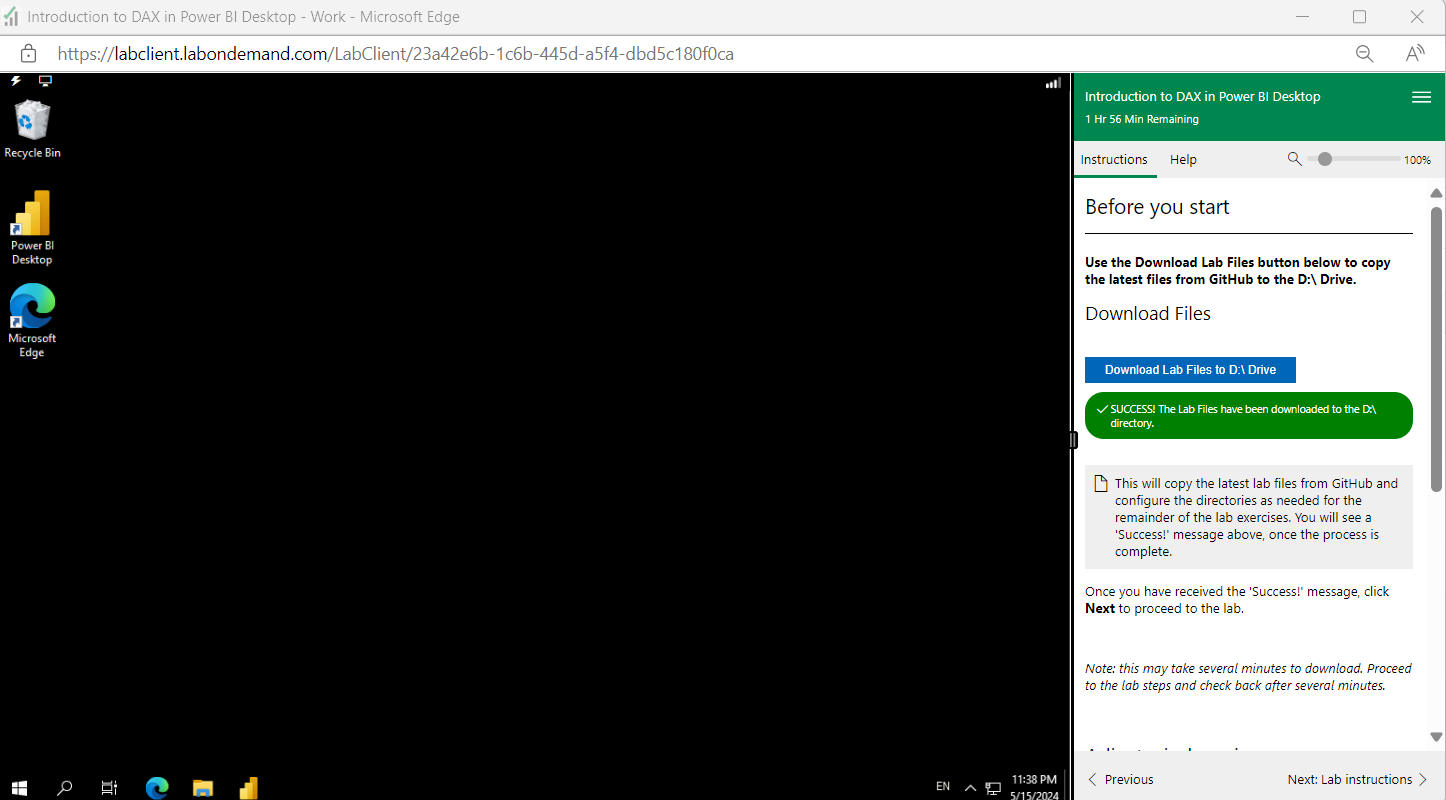Open File Explorer from the taskbar

[203, 788]
